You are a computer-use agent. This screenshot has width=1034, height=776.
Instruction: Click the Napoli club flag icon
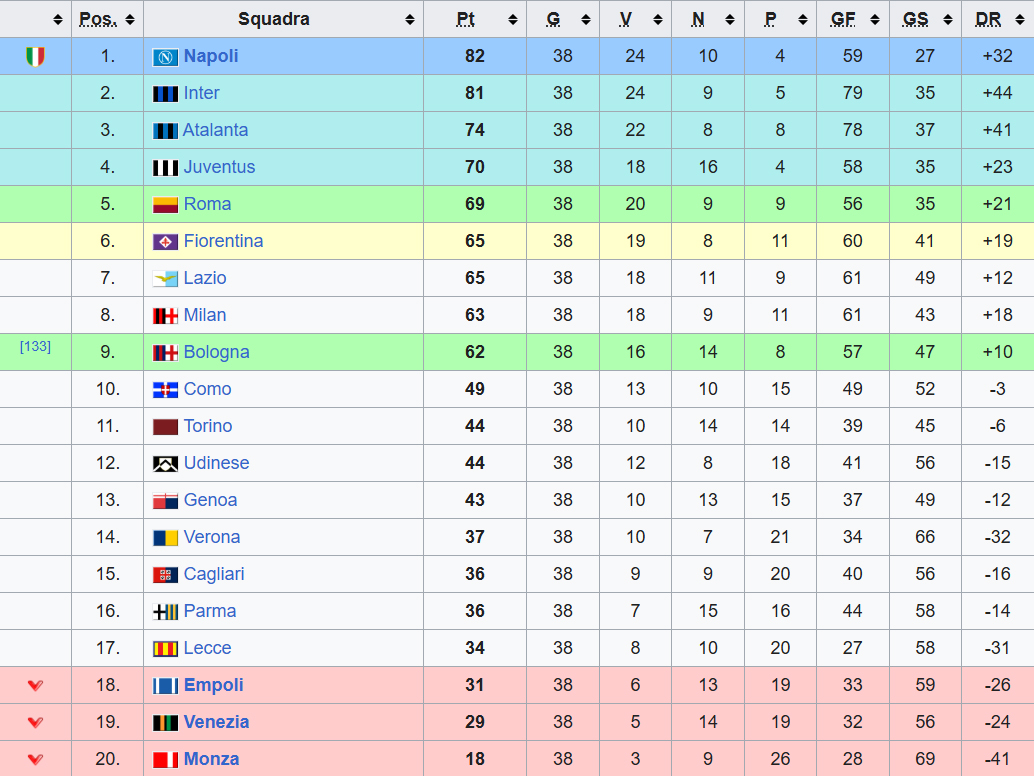coord(165,57)
